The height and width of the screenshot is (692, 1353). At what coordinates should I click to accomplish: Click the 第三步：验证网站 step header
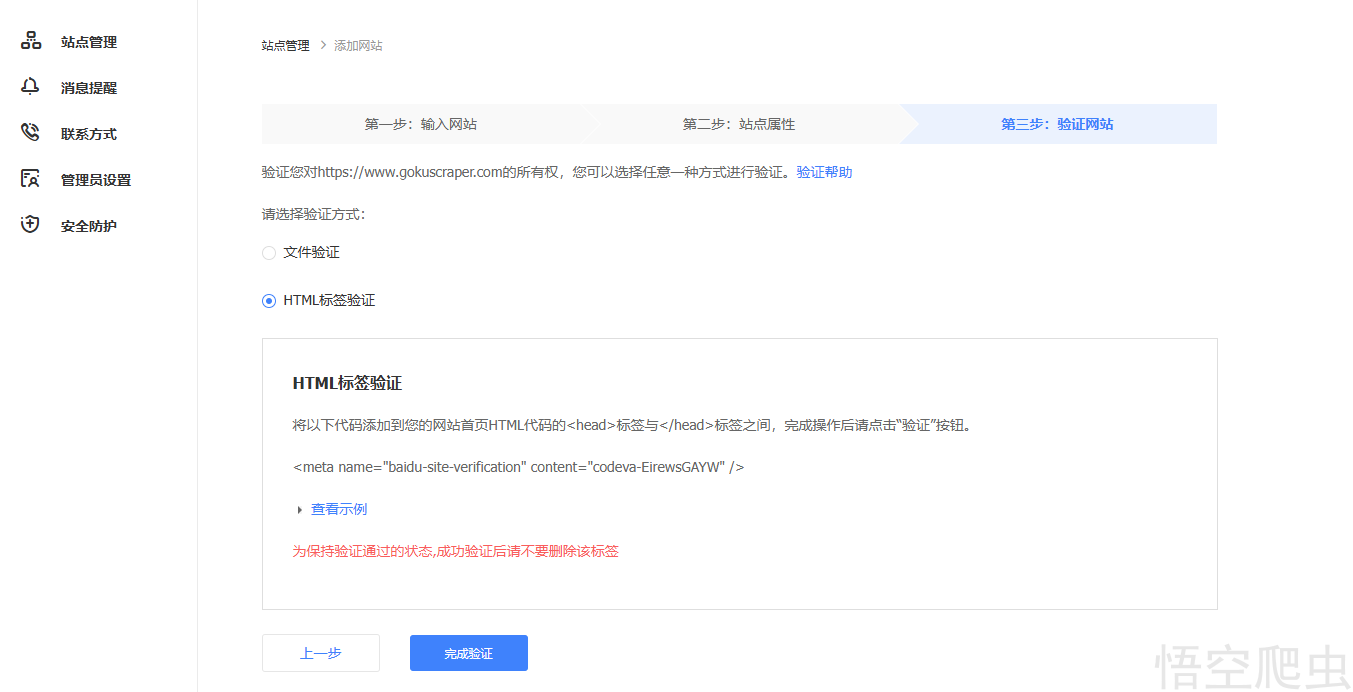[1059, 123]
